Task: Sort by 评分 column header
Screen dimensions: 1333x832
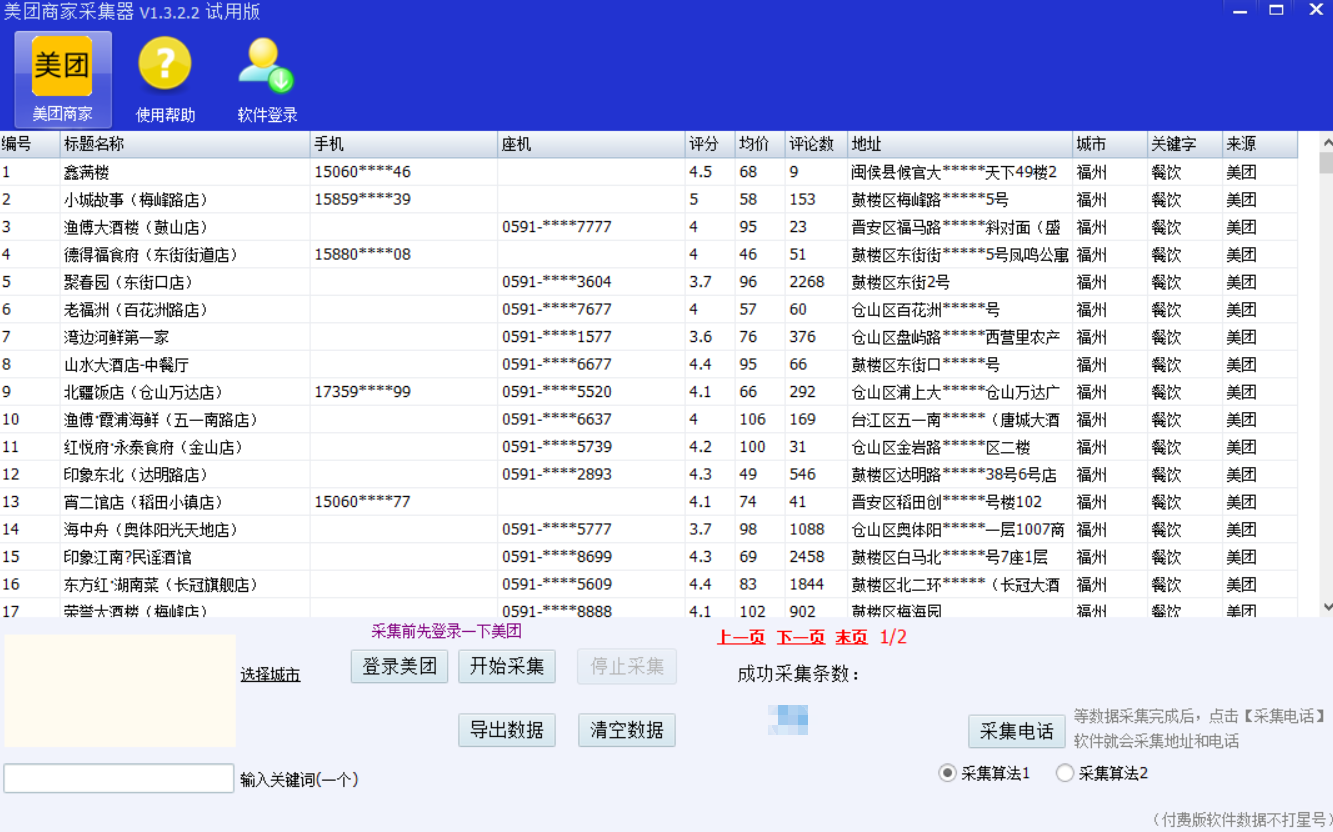Action: (x=710, y=144)
